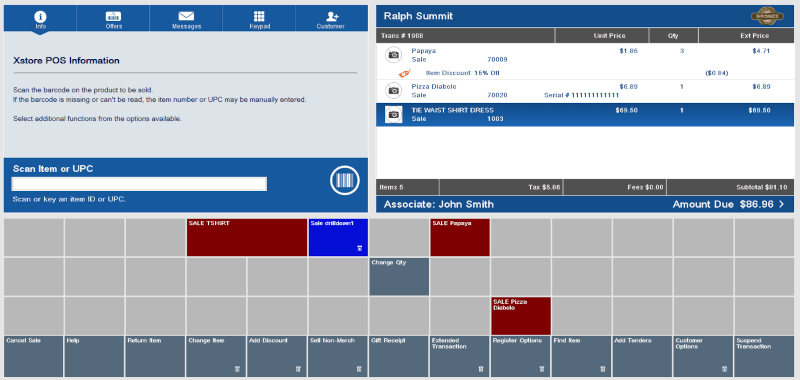Focus the Scan Item or UPC field
Screen dimensions: 800x380
click(x=139, y=184)
